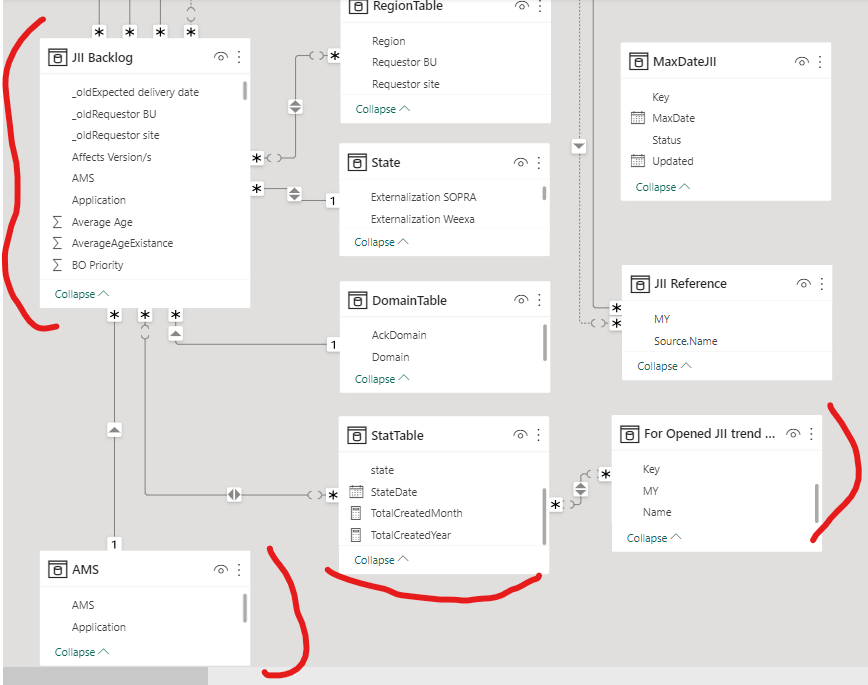Viewport: 868px width, 685px height.
Task: Toggle visibility eye on JII Reference table
Action: point(803,284)
